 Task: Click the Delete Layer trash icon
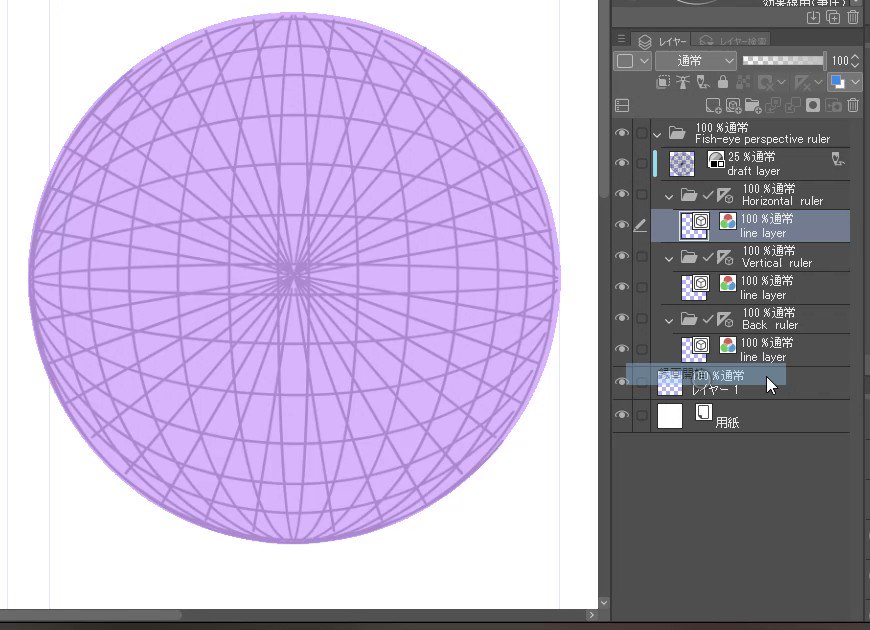[853, 105]
